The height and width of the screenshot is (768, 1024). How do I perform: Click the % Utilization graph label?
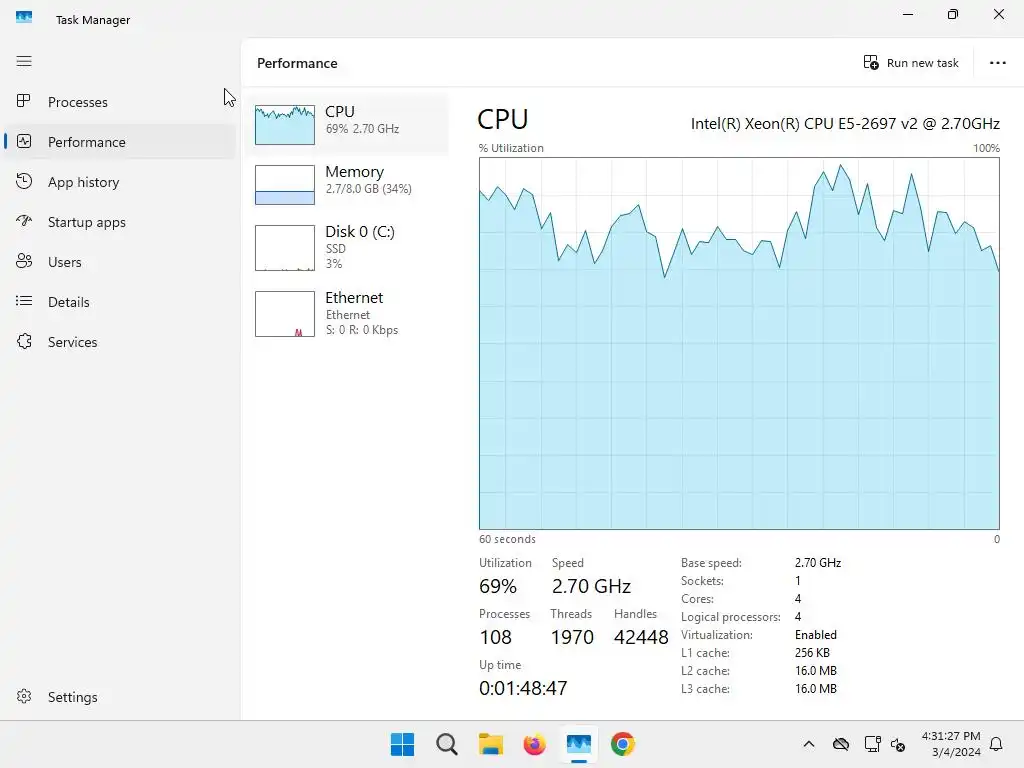[511, 148]
